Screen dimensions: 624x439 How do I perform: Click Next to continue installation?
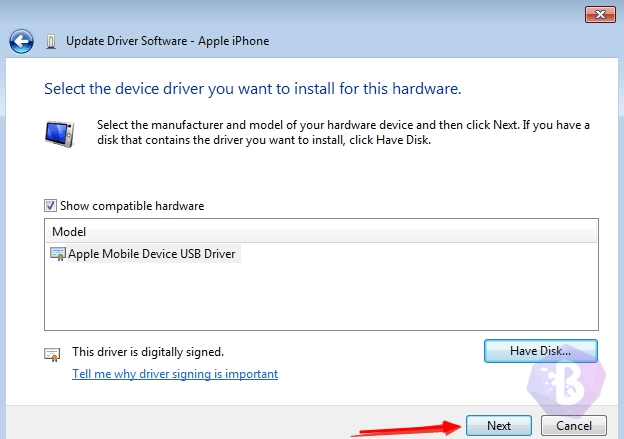pyautogui.click(x=499, y=425)
